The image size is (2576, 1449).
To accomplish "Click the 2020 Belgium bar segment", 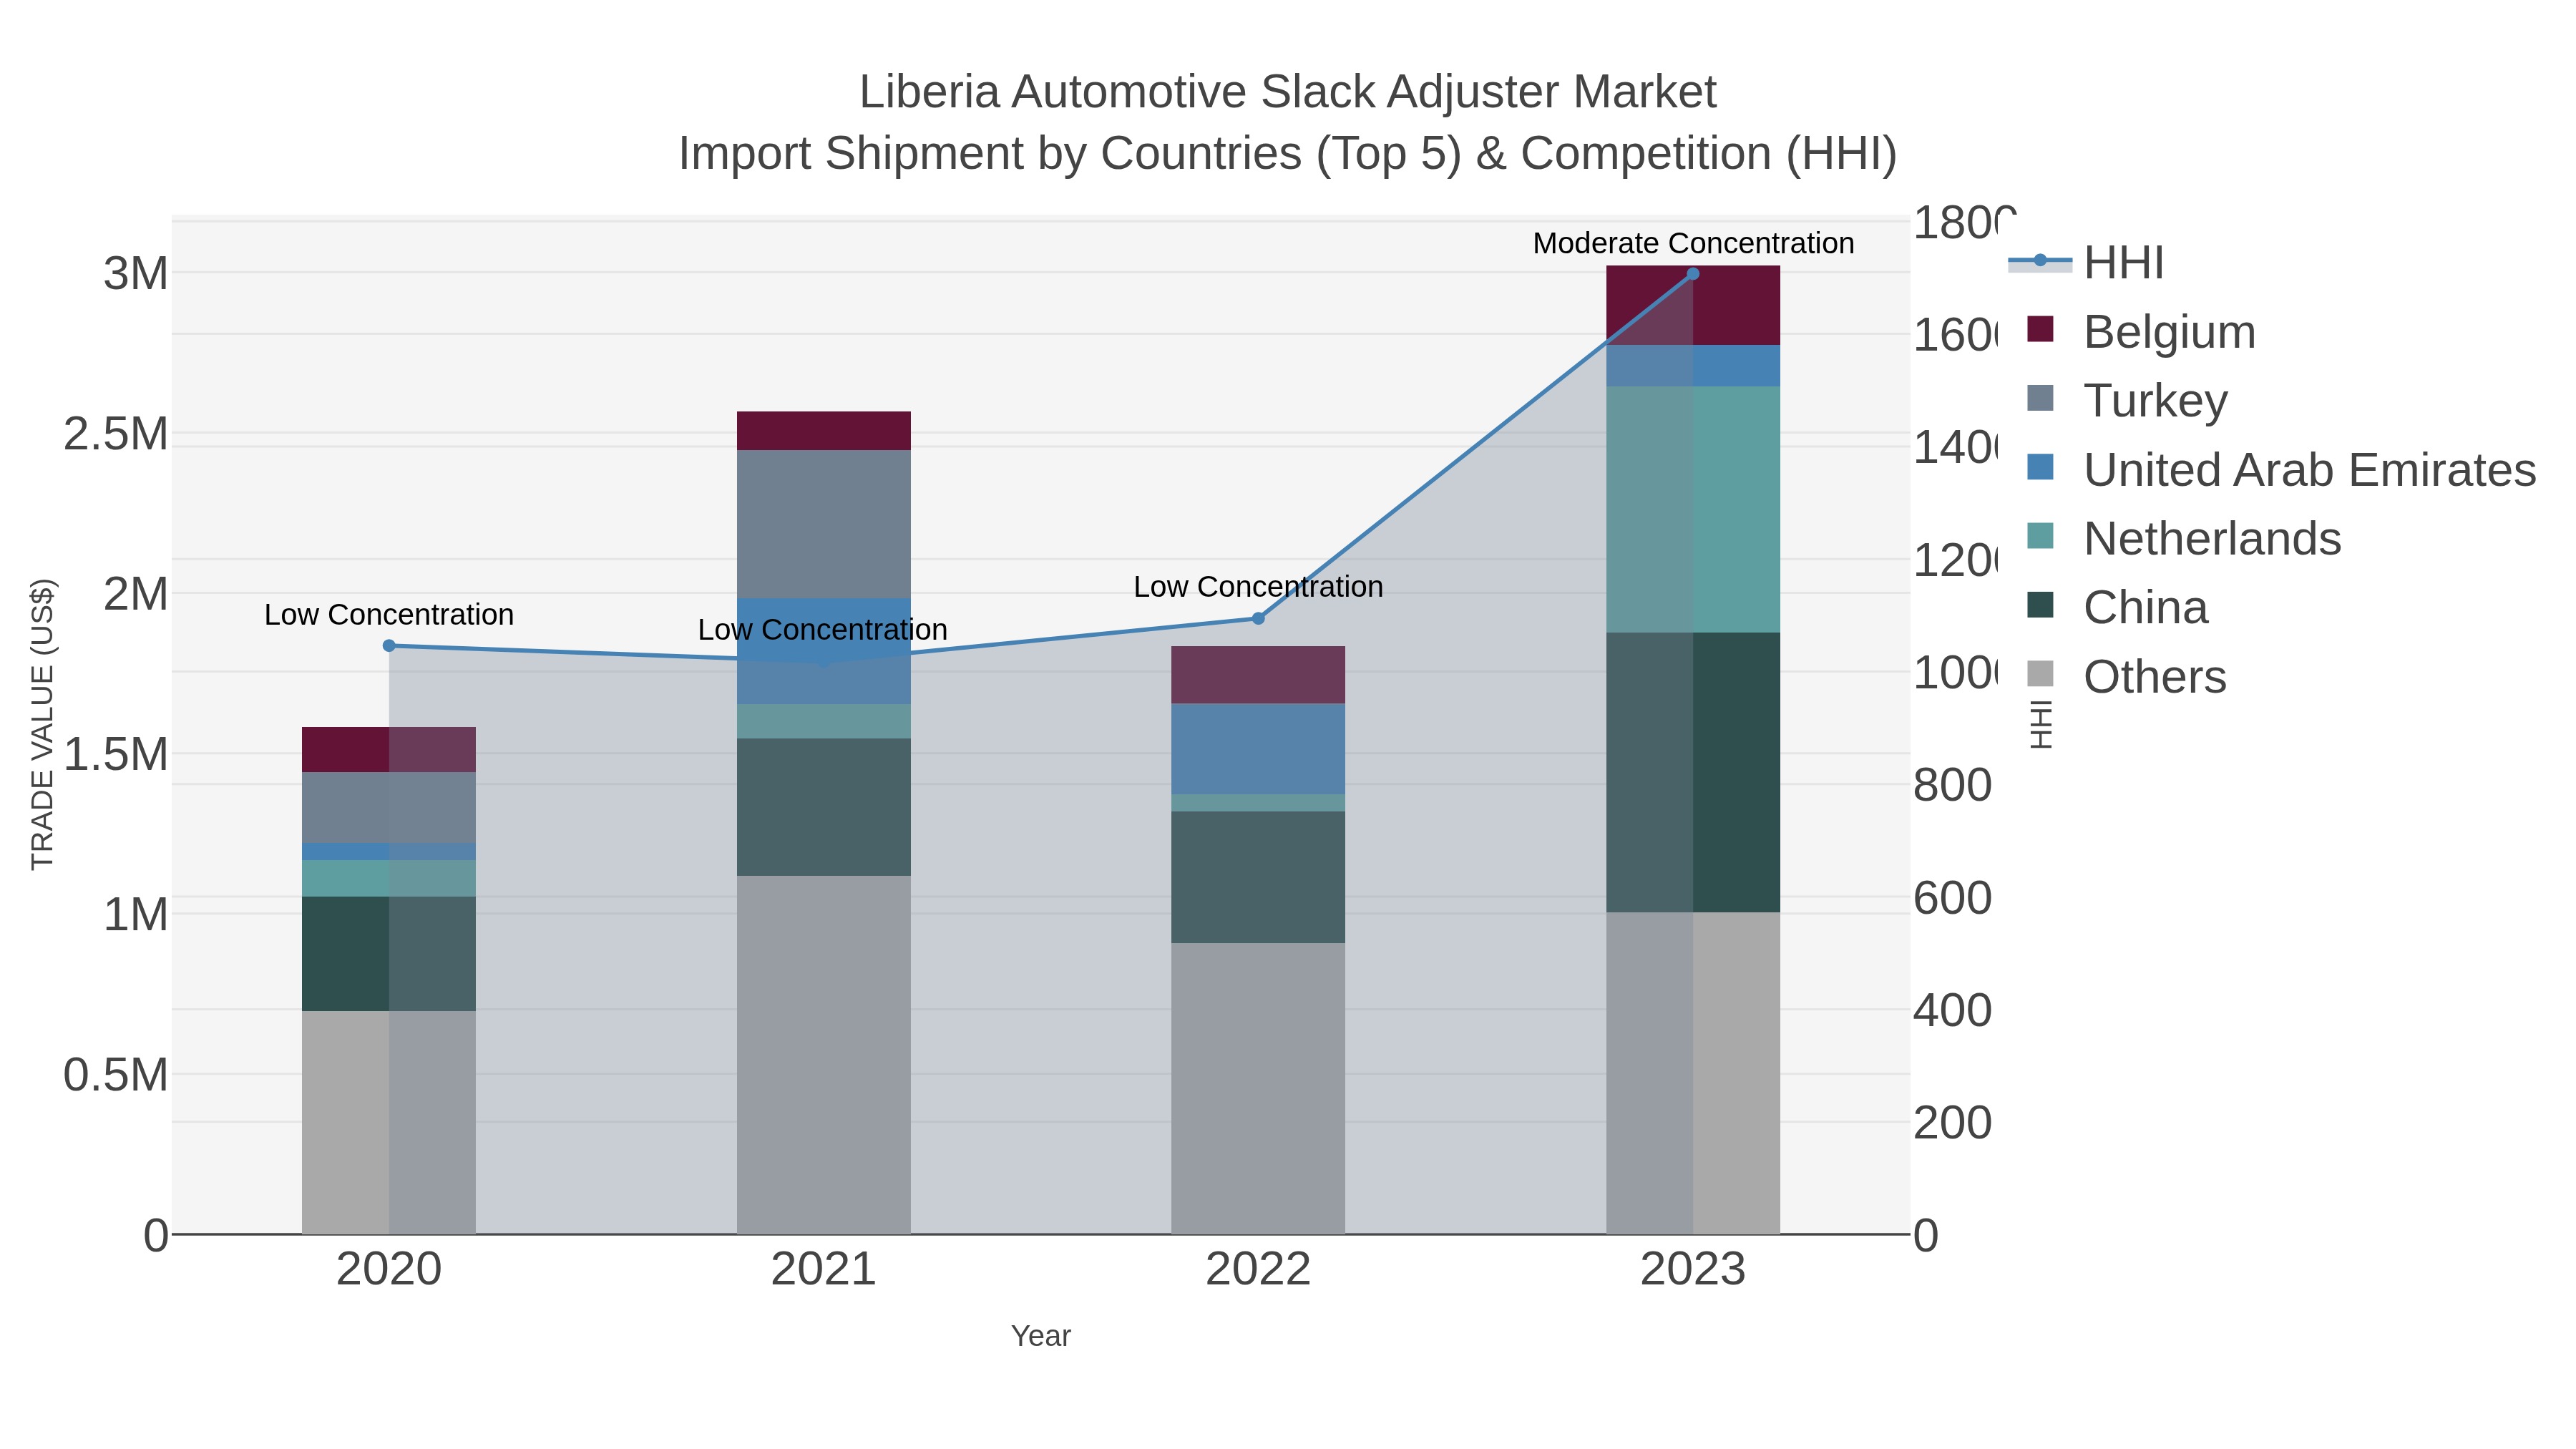I will (x=389, y=749).
